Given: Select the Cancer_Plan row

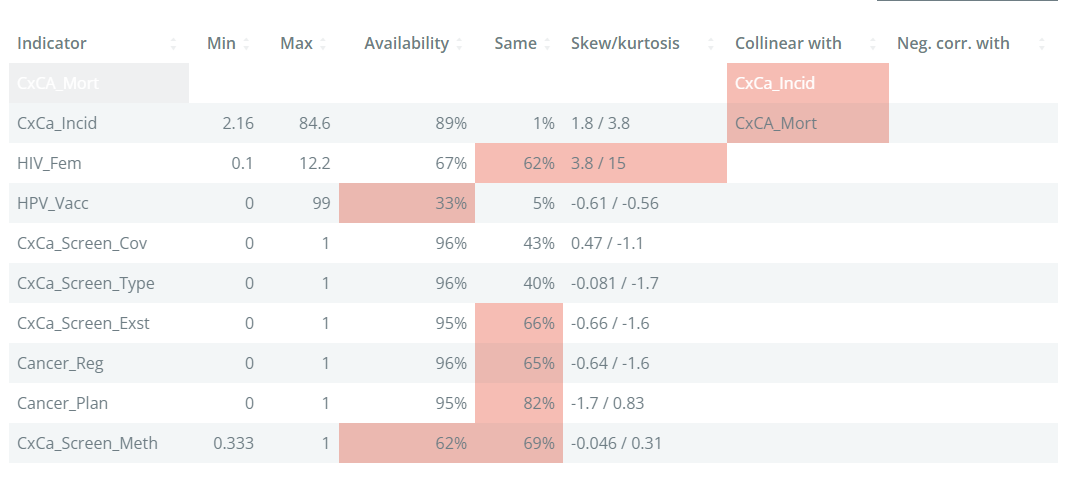Looking at the screenshot, I should (533, 403).
